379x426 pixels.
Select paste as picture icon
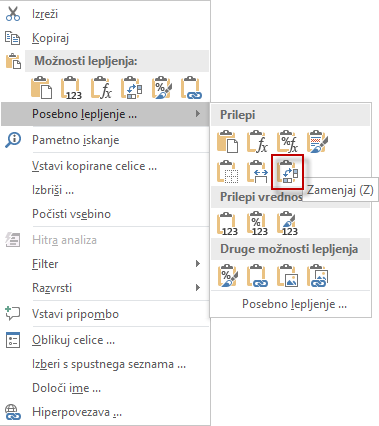288,276
